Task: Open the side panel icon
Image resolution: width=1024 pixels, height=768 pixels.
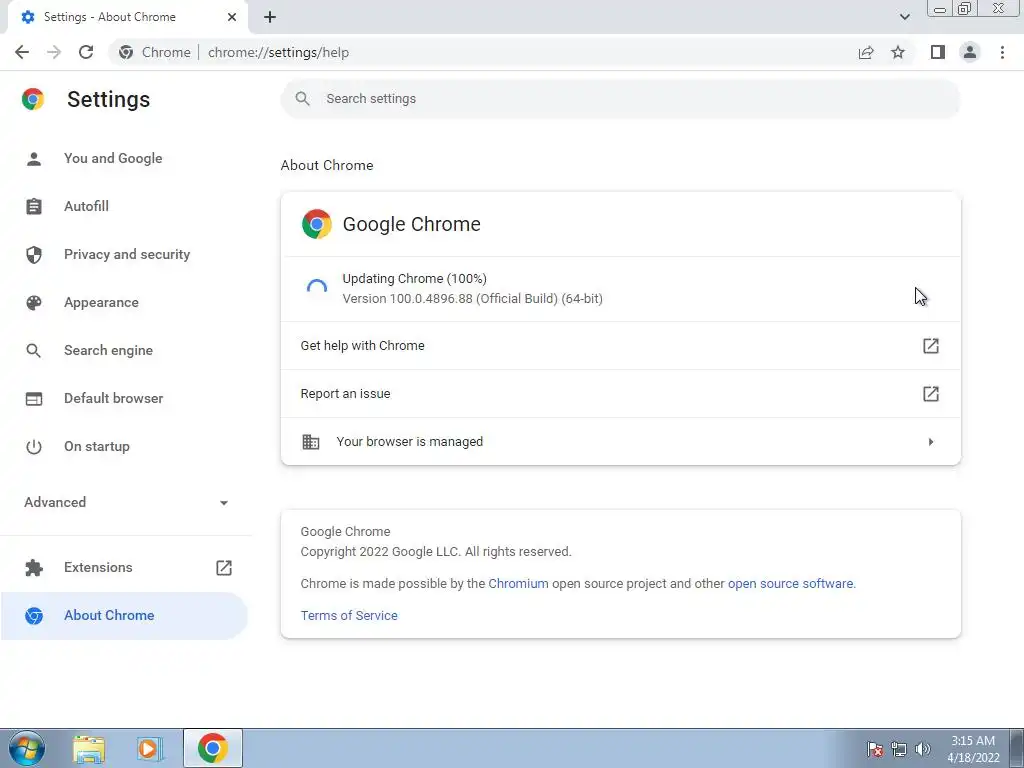Action: click(938, 52)
